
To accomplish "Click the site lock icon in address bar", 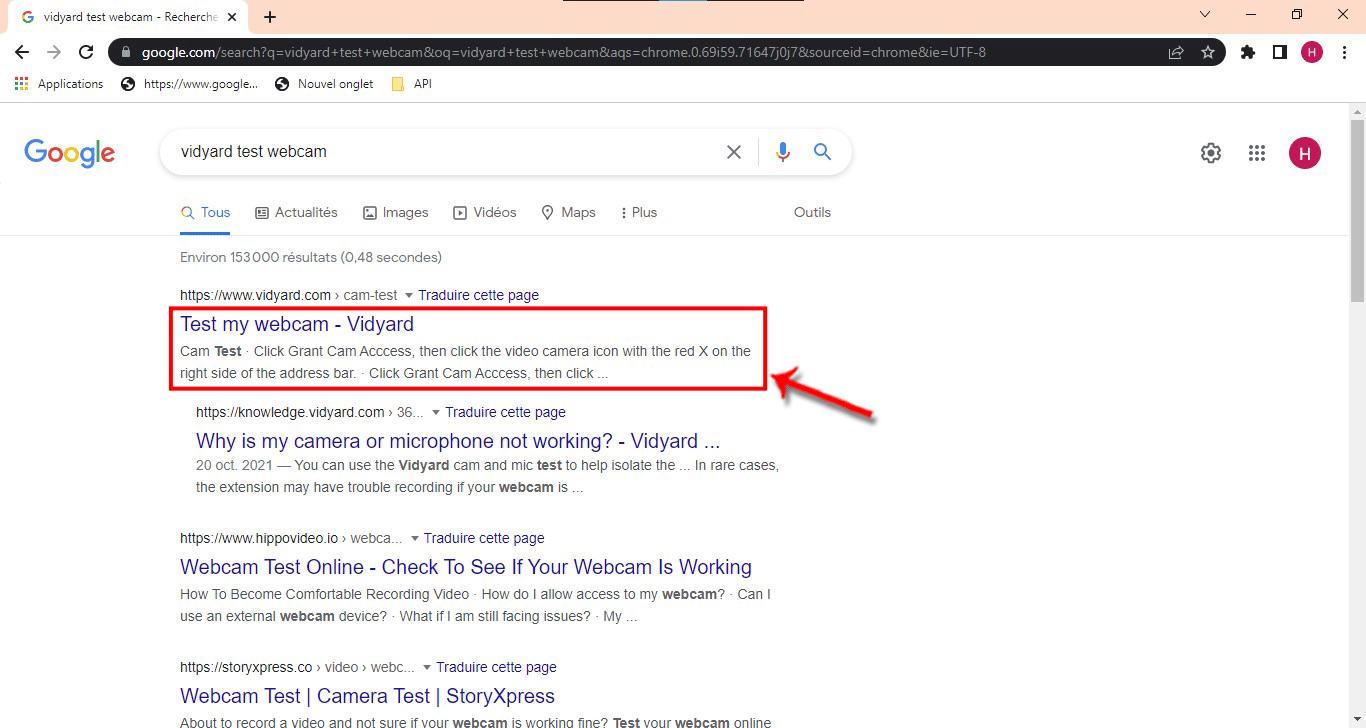I will [x=126, y=52].
